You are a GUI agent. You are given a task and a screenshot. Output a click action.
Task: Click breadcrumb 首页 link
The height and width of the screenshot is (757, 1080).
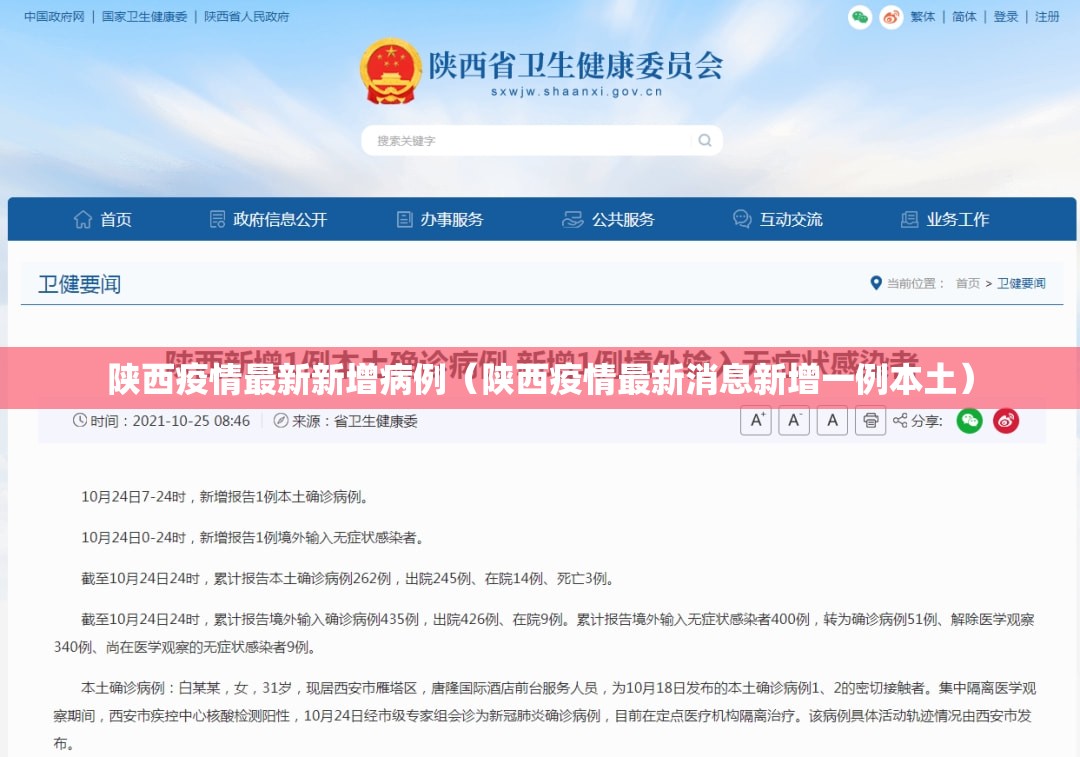coord(968,283)
